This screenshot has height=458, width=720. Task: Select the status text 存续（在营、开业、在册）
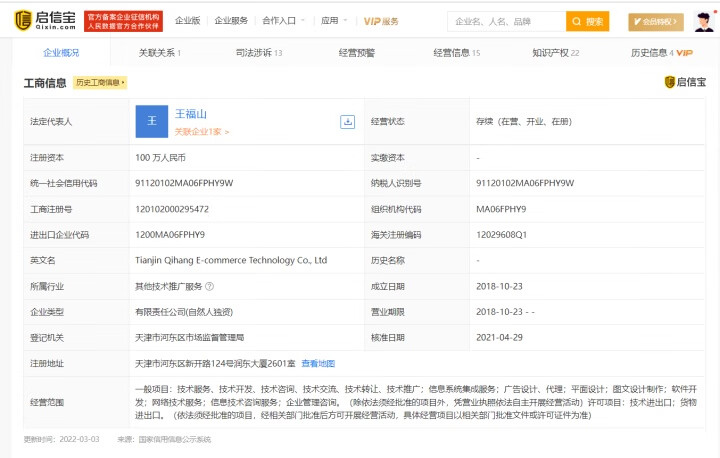[524, 121]
